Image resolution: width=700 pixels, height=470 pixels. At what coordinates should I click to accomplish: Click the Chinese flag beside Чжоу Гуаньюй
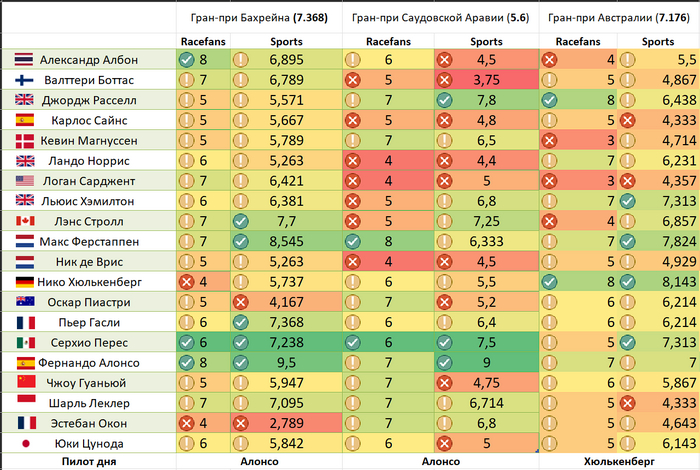point(24,383)
